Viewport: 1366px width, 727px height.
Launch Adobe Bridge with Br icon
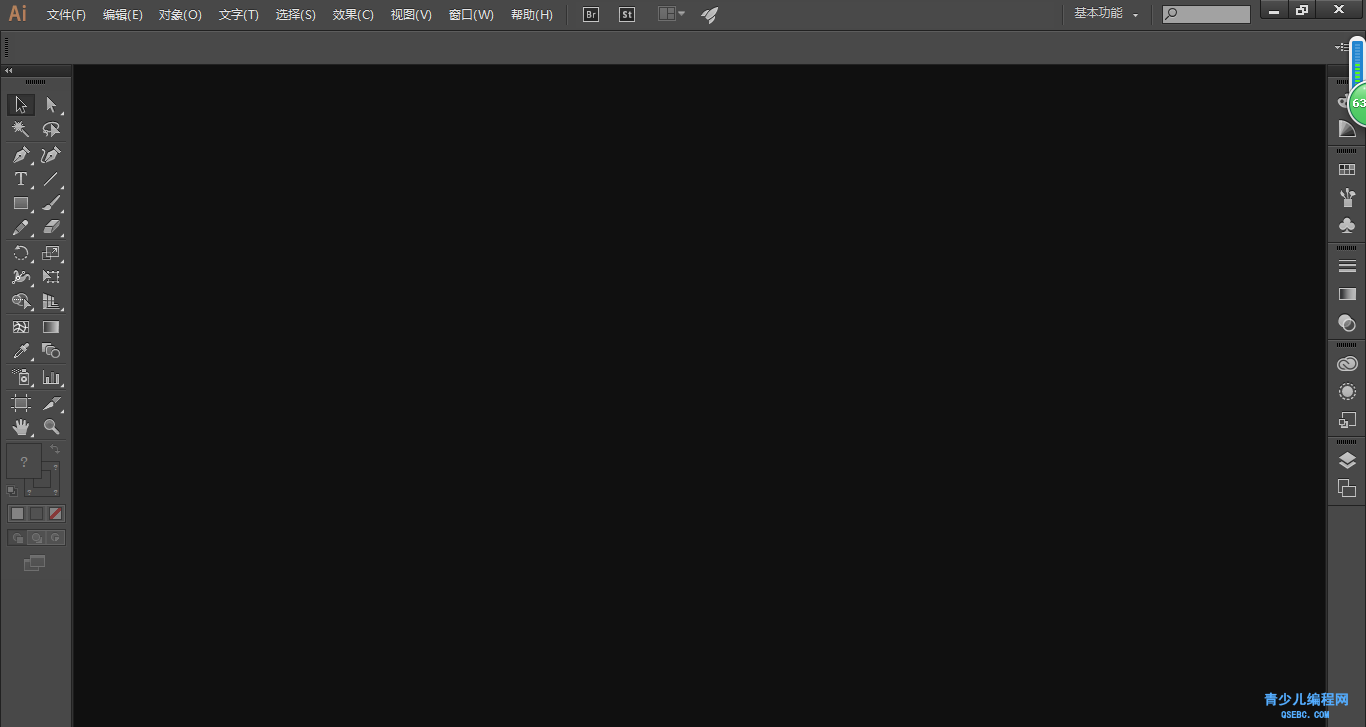coord(591,15)
